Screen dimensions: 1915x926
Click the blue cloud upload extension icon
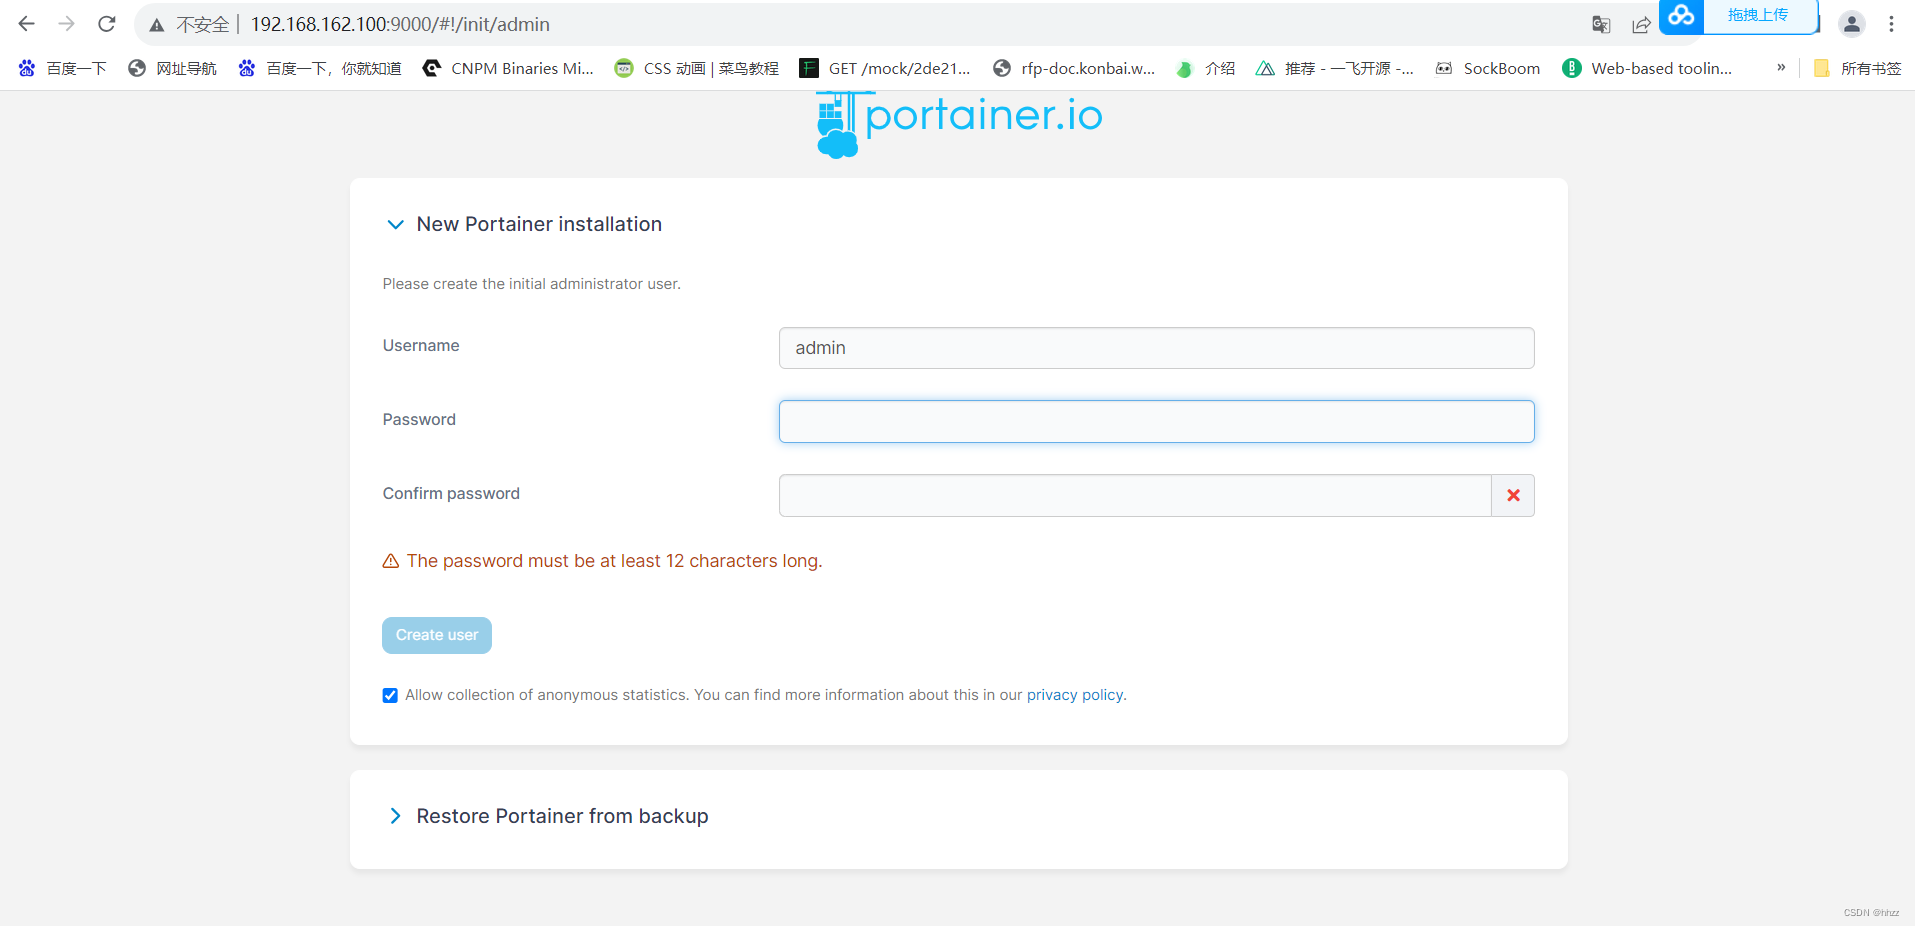click(x=1682, y=16)
